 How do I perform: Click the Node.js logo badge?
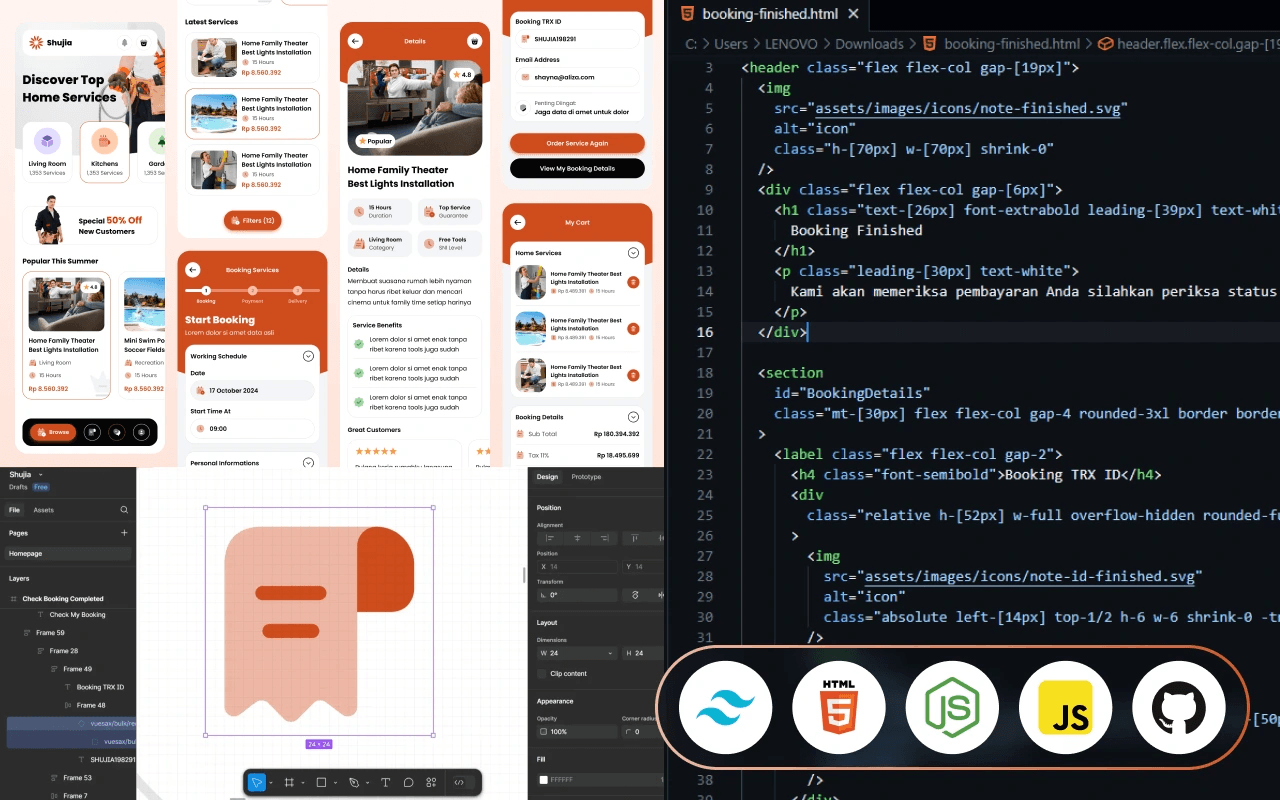952,708
